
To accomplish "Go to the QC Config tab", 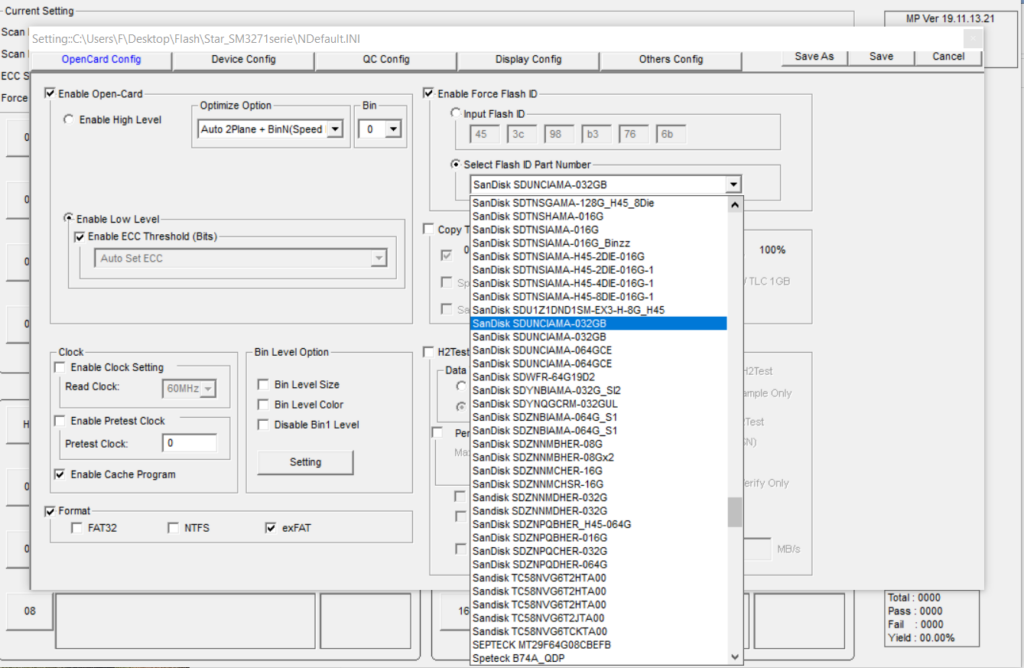I will 386,59.
